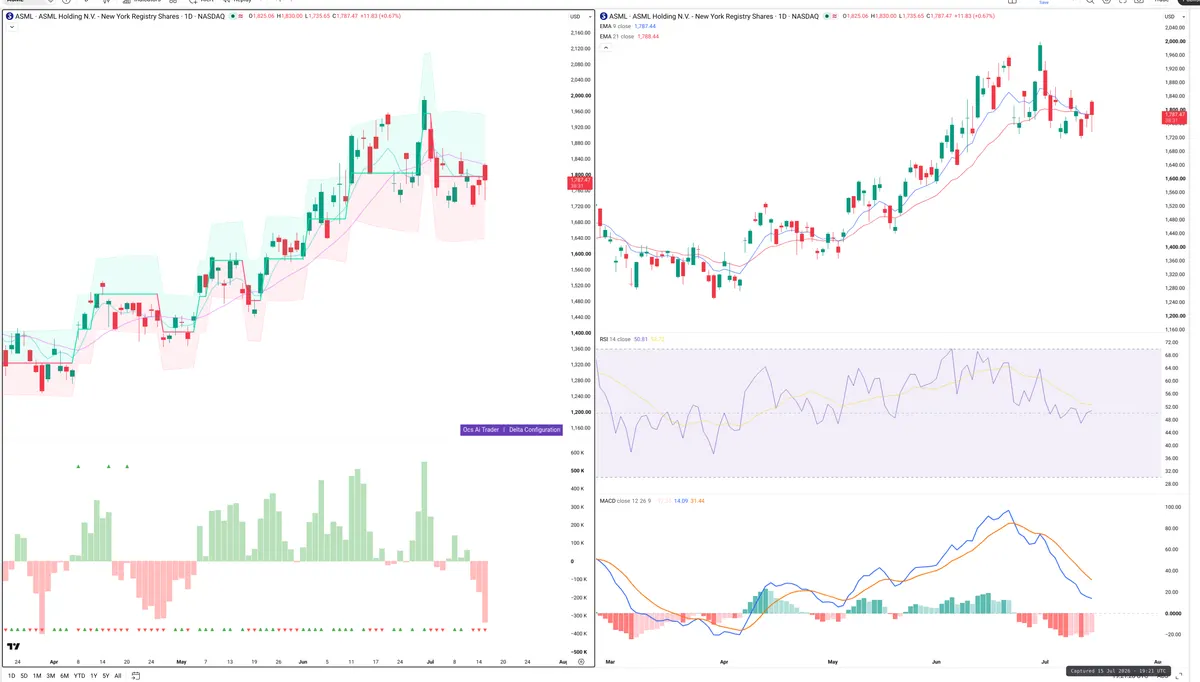
Task: Click market status dot on right chart
Action: point(827,16)
